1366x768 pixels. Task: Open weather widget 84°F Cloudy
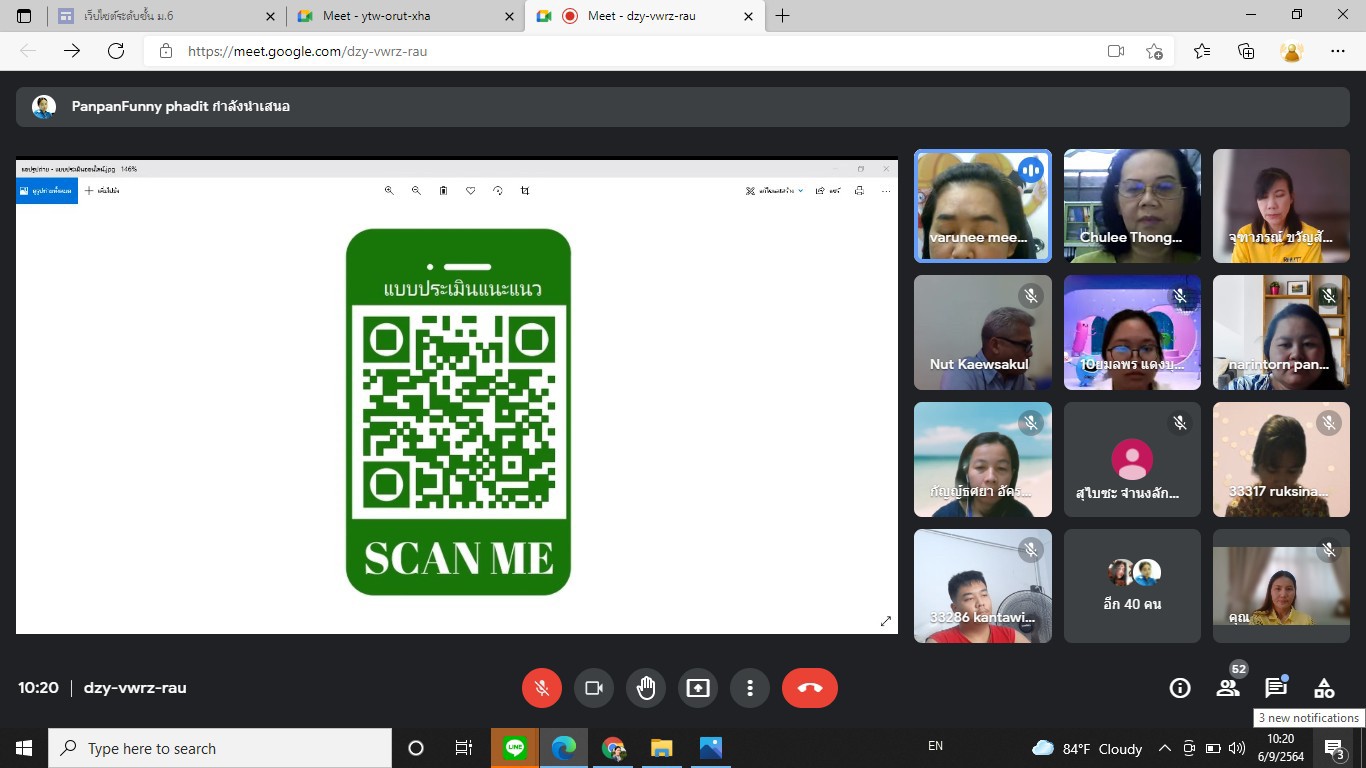click(x=1087, y=748)
